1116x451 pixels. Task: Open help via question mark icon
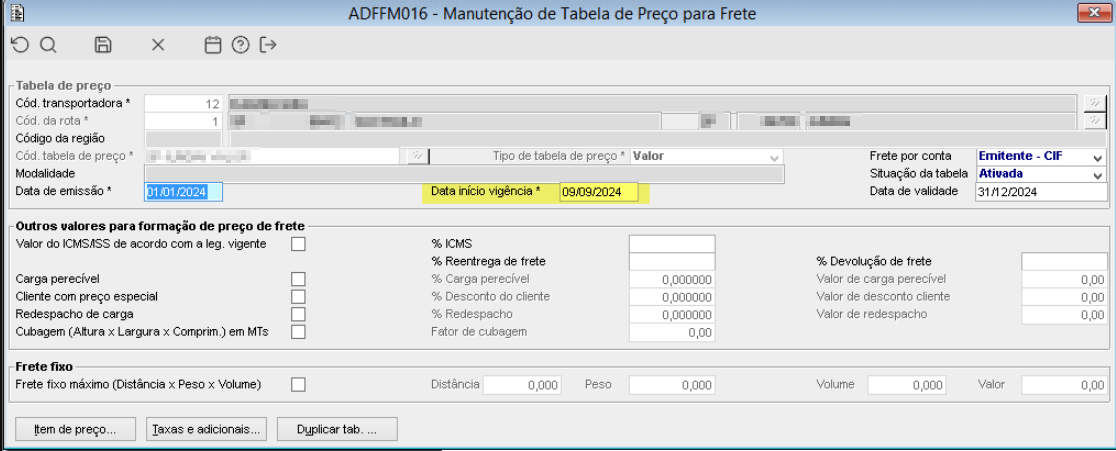tap(241, 45)
